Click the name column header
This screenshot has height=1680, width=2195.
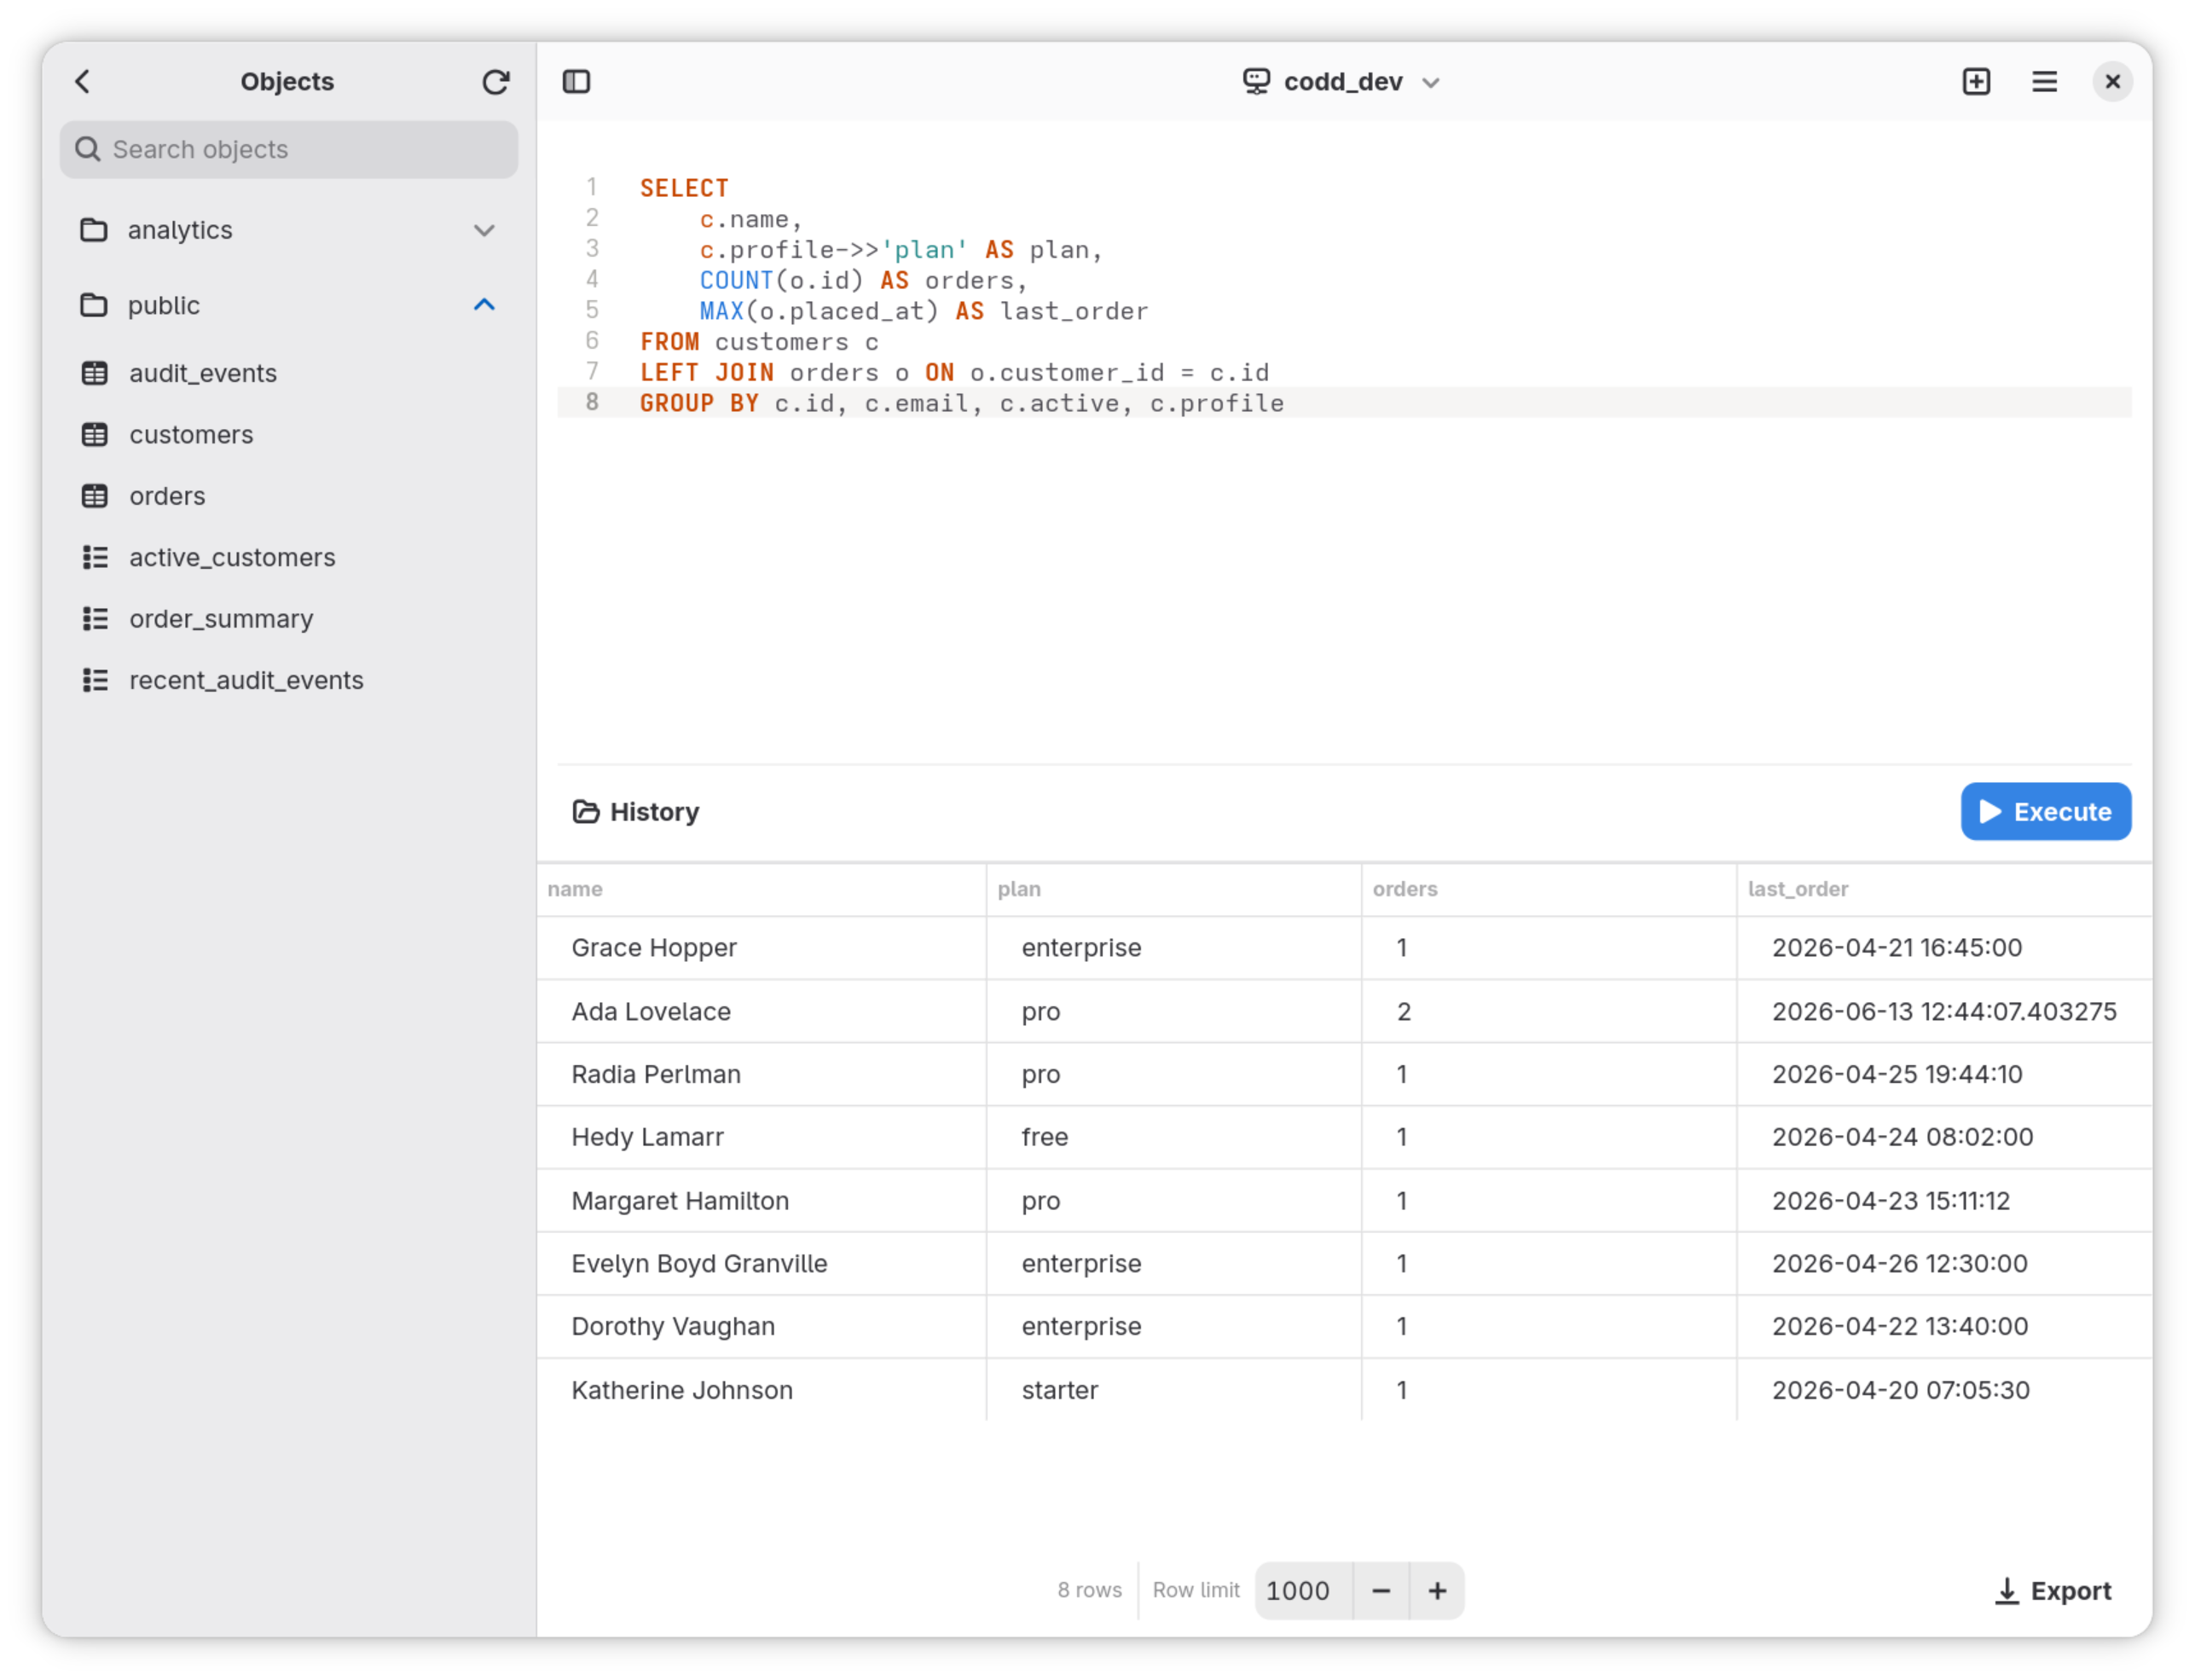761,889
